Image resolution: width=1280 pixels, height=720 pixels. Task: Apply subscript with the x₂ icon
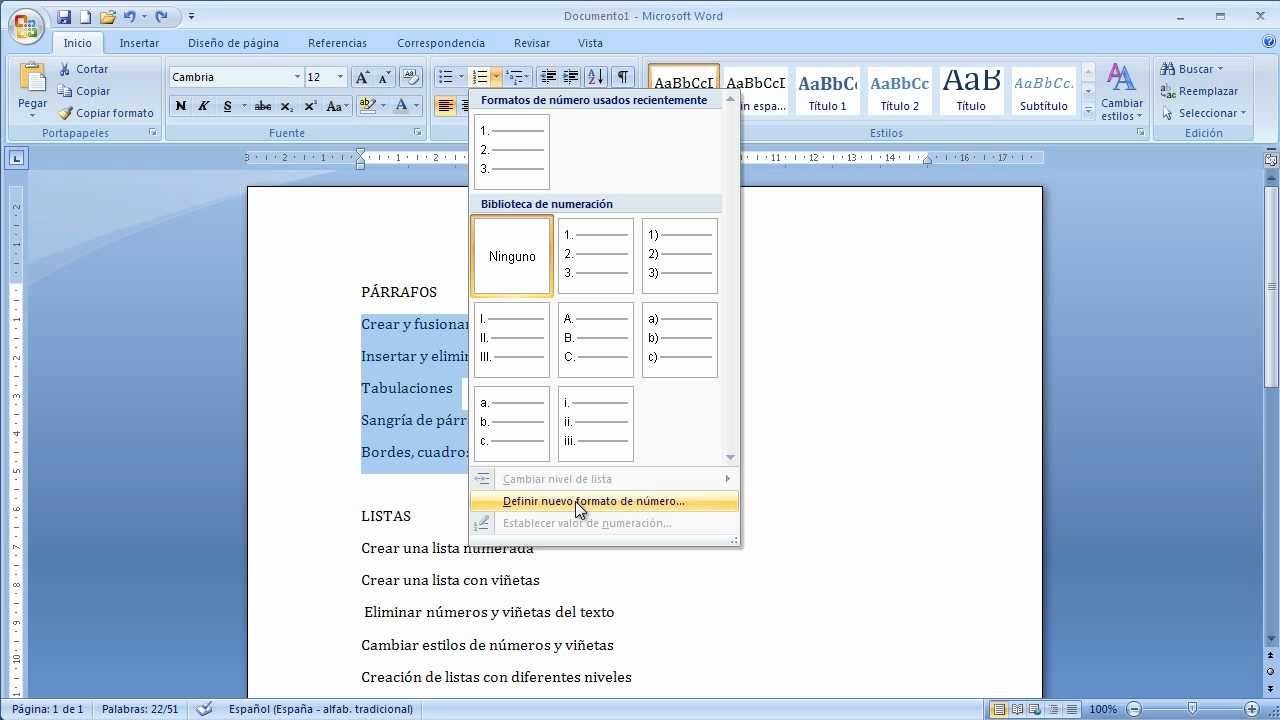[x=287, y=106]
